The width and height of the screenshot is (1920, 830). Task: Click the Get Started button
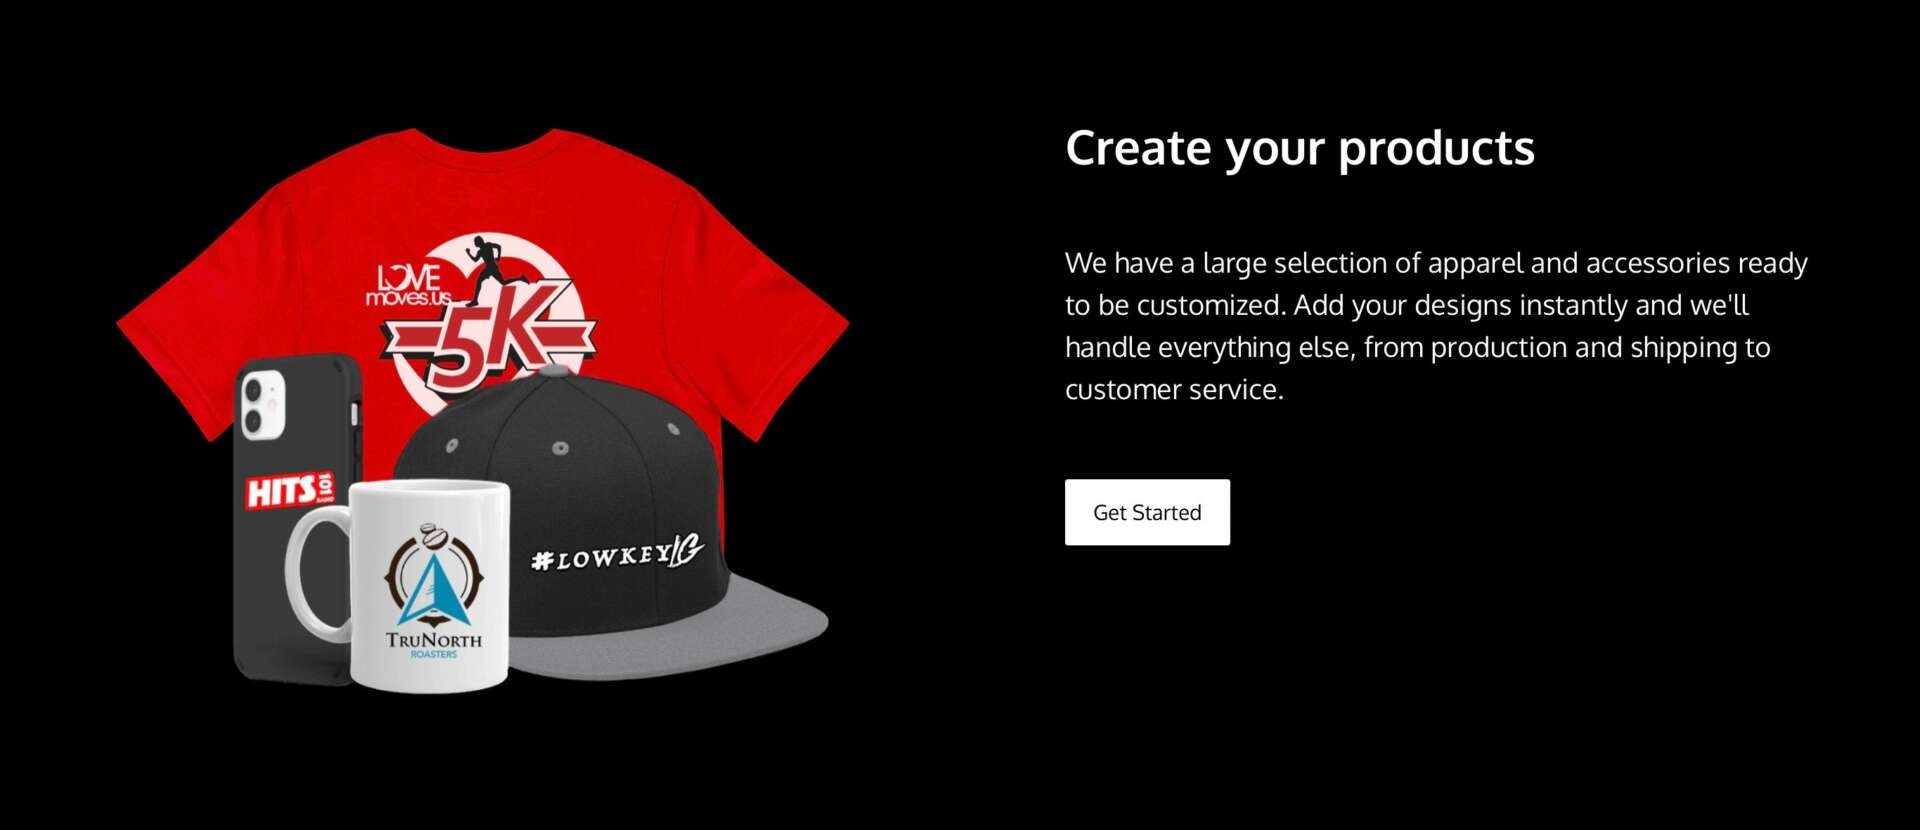click(1147, 512)
